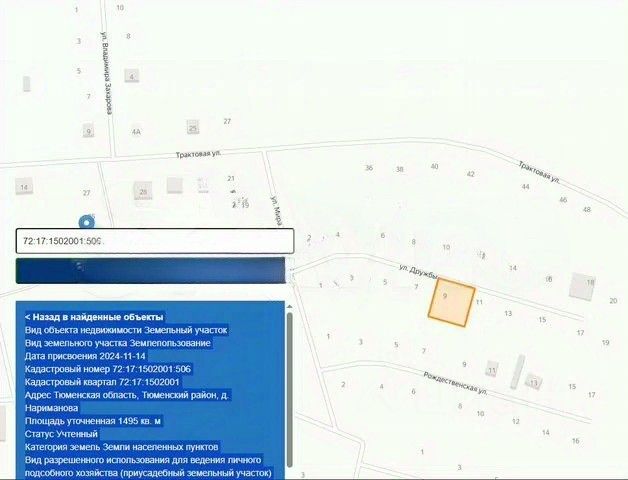Click the scrollbar up arrow in info panel
This screenshot has width=628, height=480.
[290, 307]
